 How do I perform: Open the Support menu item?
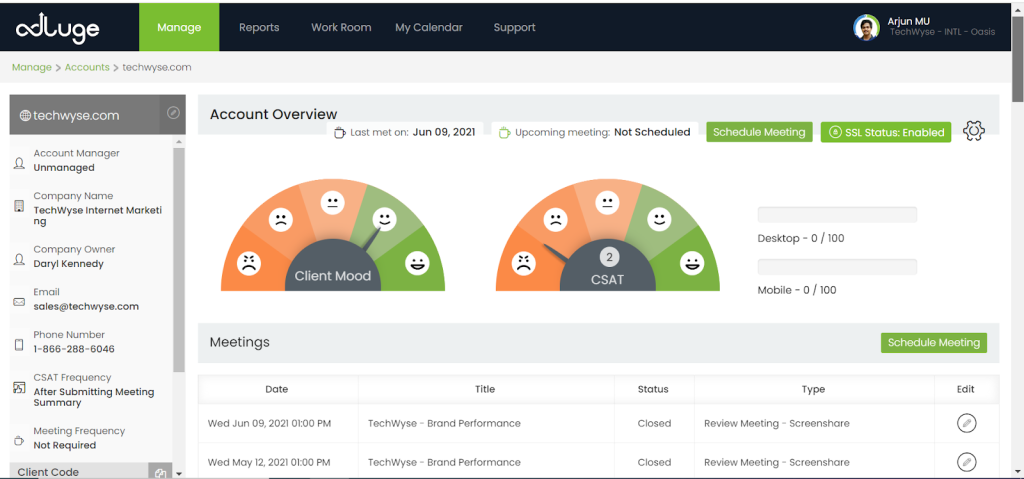pos(514,28)
